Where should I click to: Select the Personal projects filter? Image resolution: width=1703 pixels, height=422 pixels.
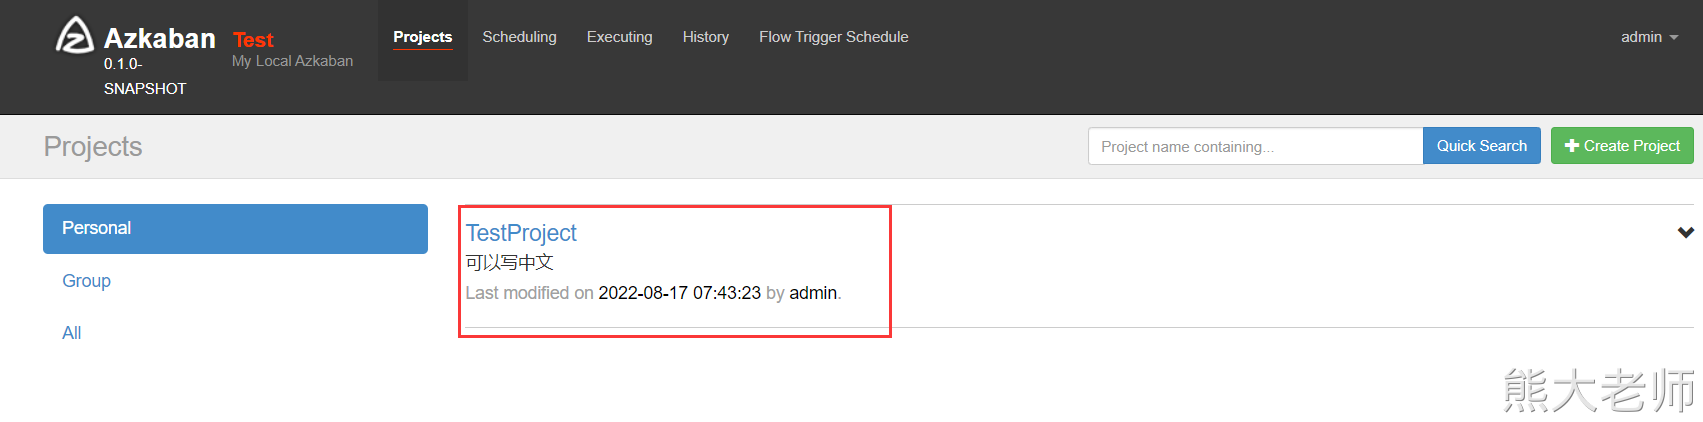coord(235,229)
